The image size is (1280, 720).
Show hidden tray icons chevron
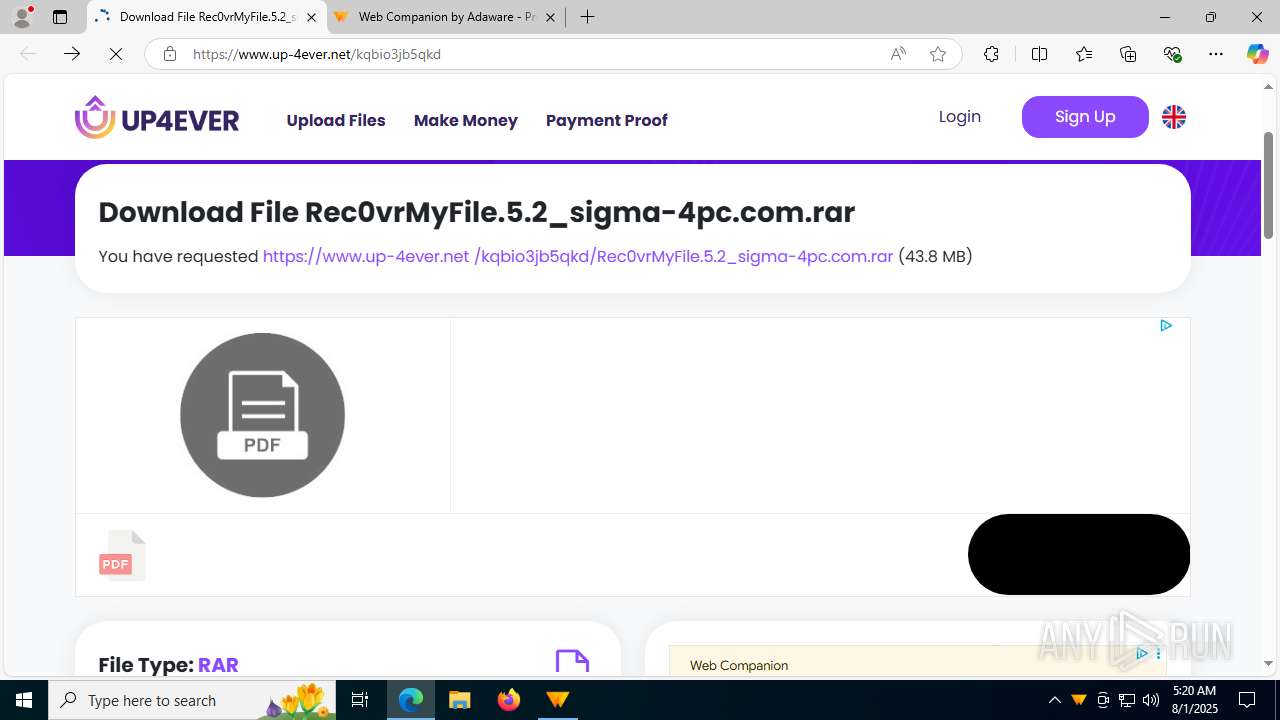pyautogui.click(x=1055, y=700)
